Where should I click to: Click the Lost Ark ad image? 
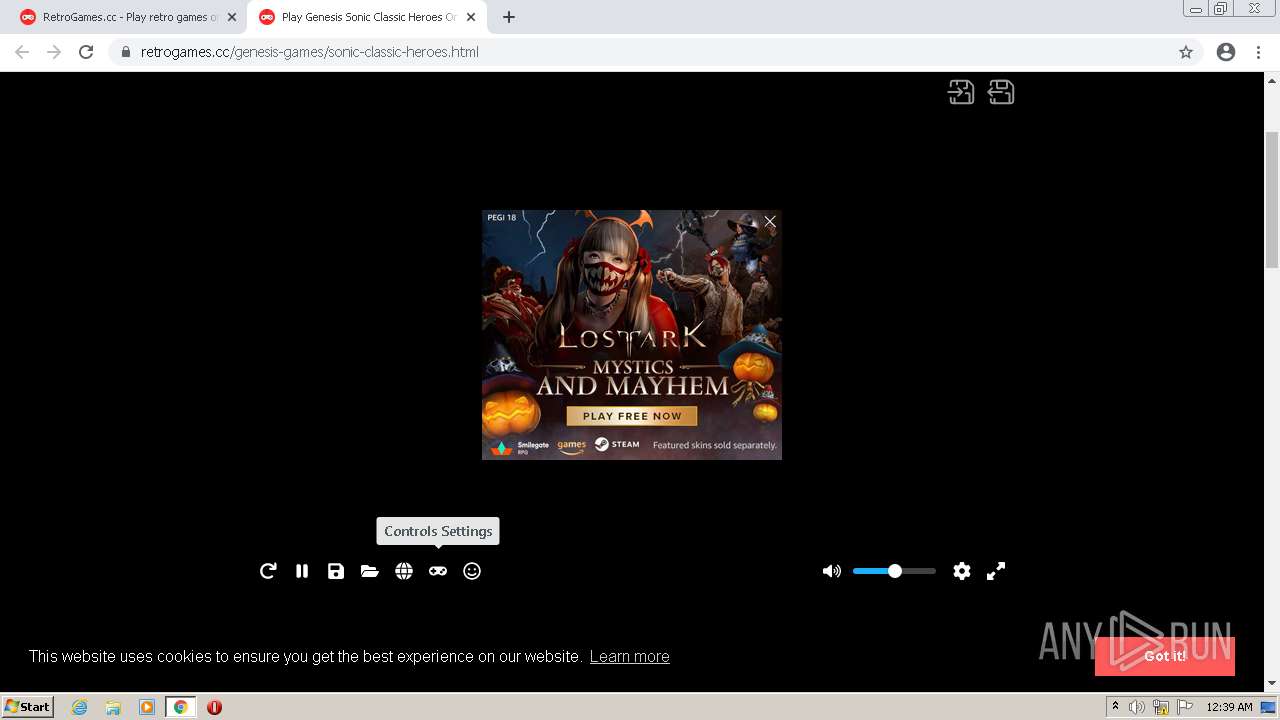[x=632, y=335]
